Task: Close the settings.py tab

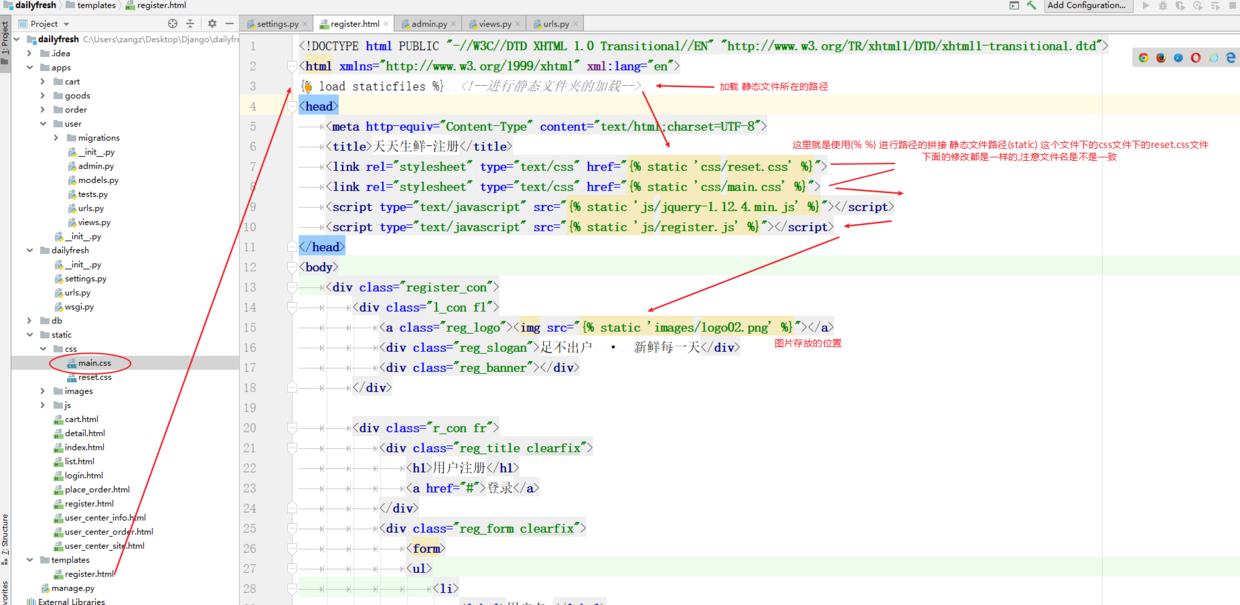Action: coord(306,24)
